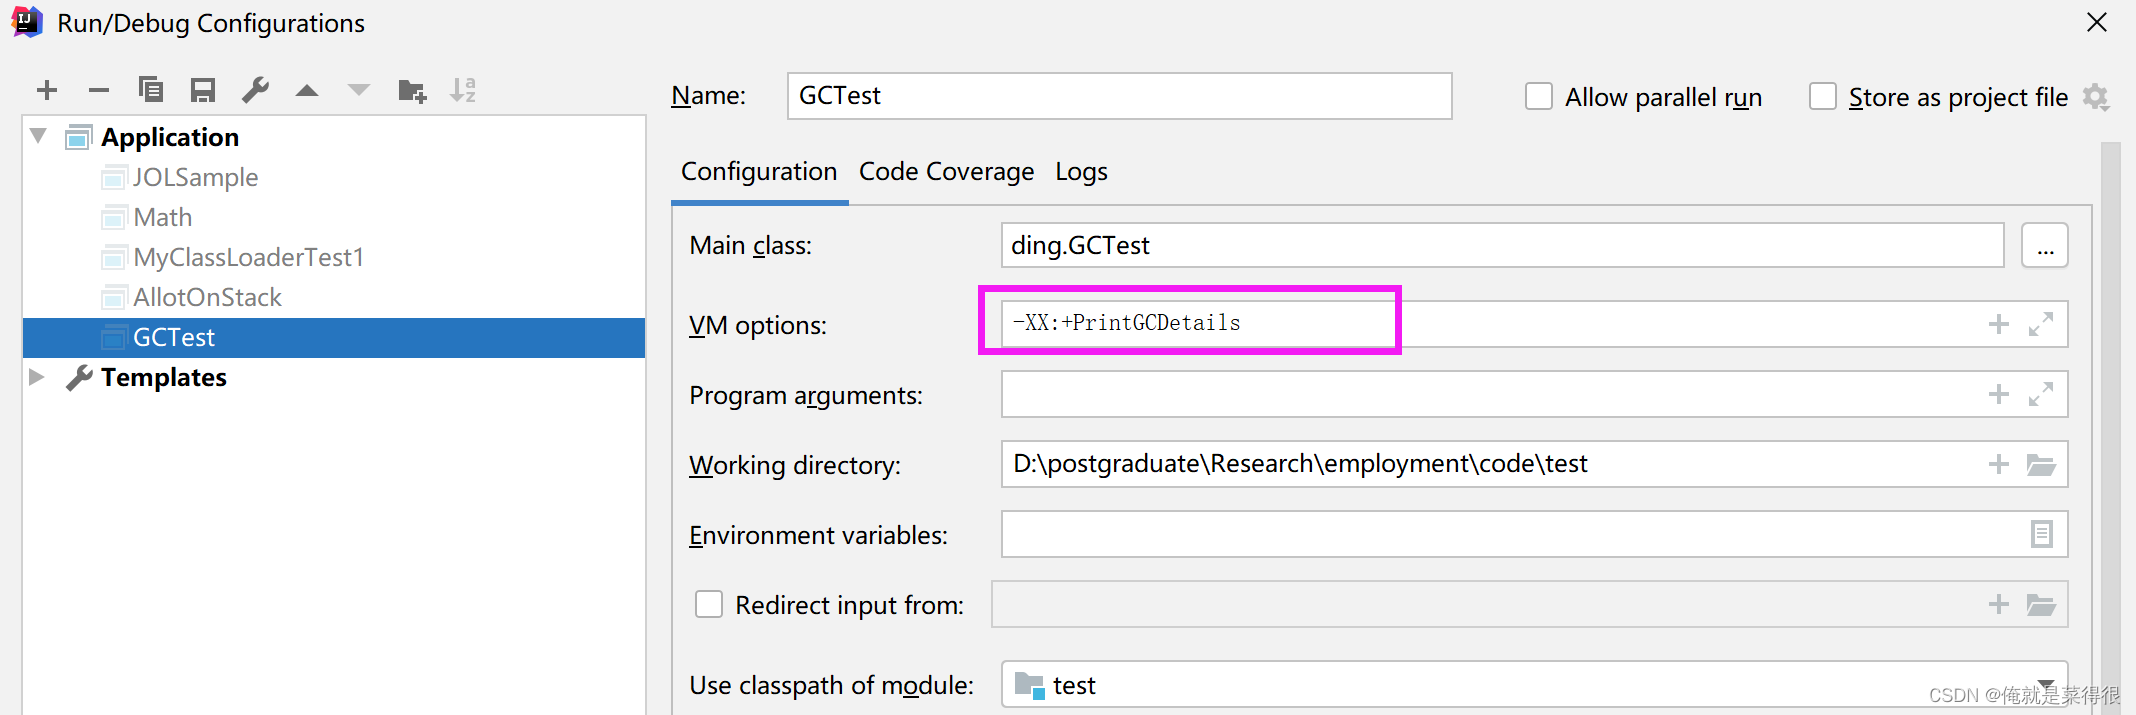Switch to the Code Coverage tab

pos(946,172)
